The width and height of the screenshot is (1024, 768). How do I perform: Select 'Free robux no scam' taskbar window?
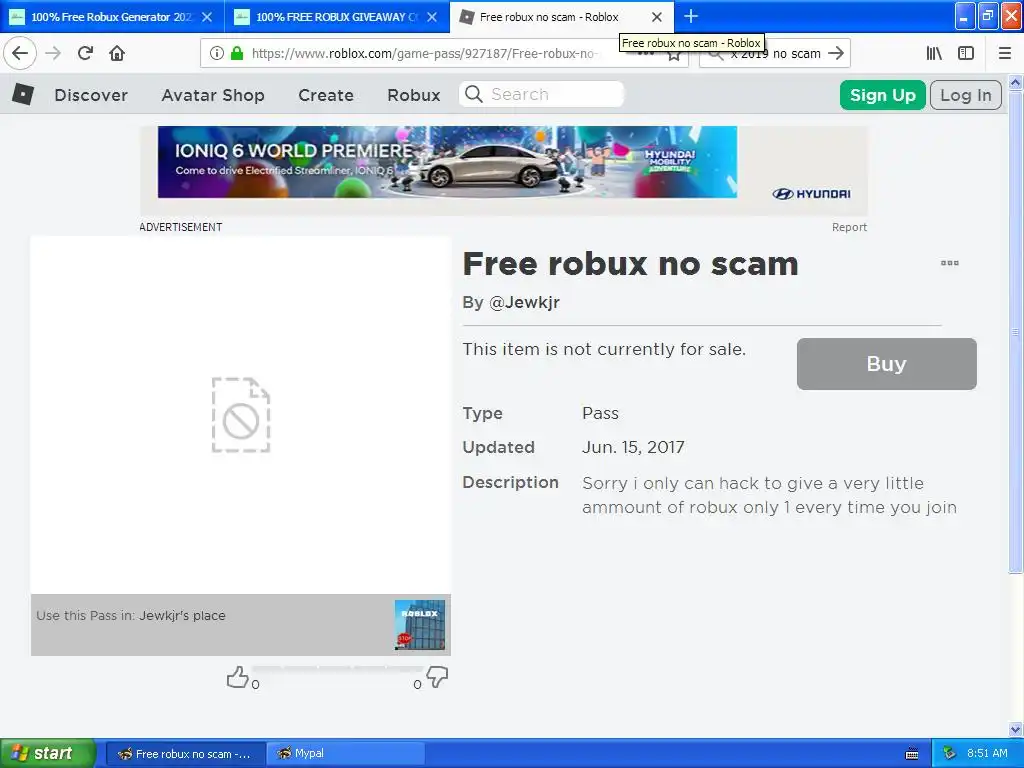[185, 754]
